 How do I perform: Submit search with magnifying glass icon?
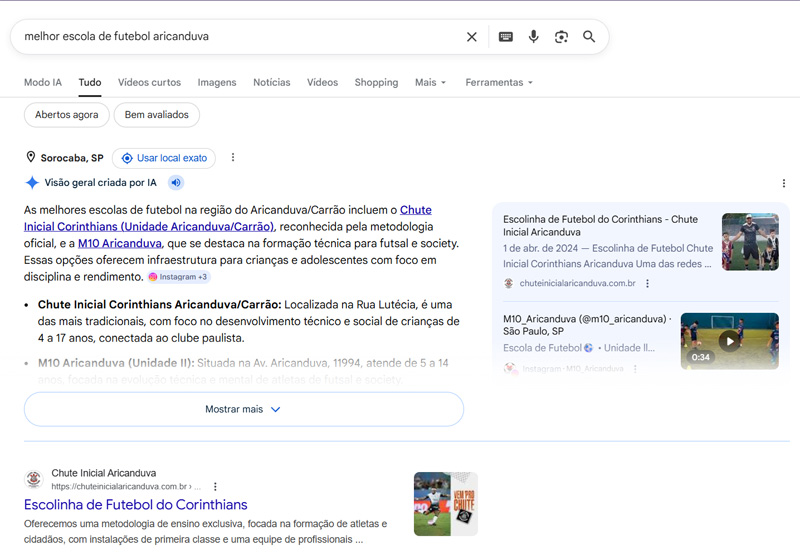click(x=589, y=37)
